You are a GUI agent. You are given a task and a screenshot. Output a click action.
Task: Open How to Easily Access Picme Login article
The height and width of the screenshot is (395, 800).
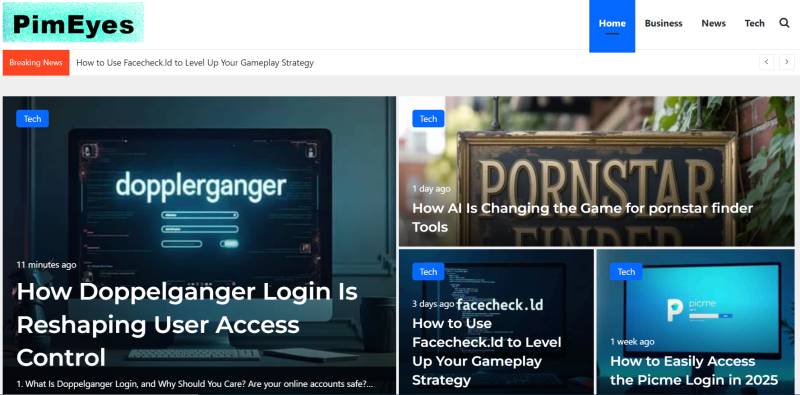(694, 371)
